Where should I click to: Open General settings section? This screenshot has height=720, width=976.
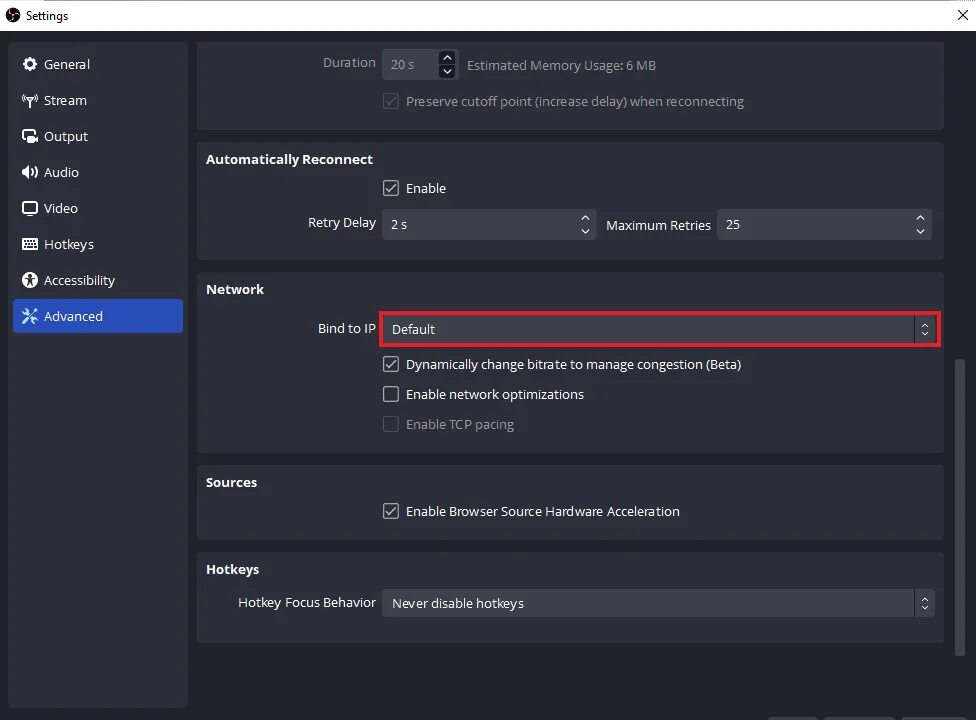tap(98, 64)
